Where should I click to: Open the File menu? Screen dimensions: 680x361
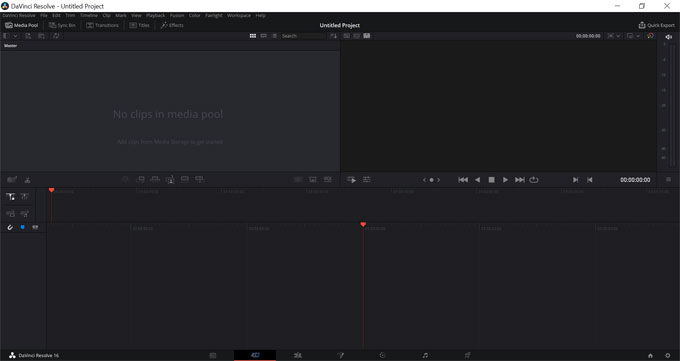tap(44, 15)
